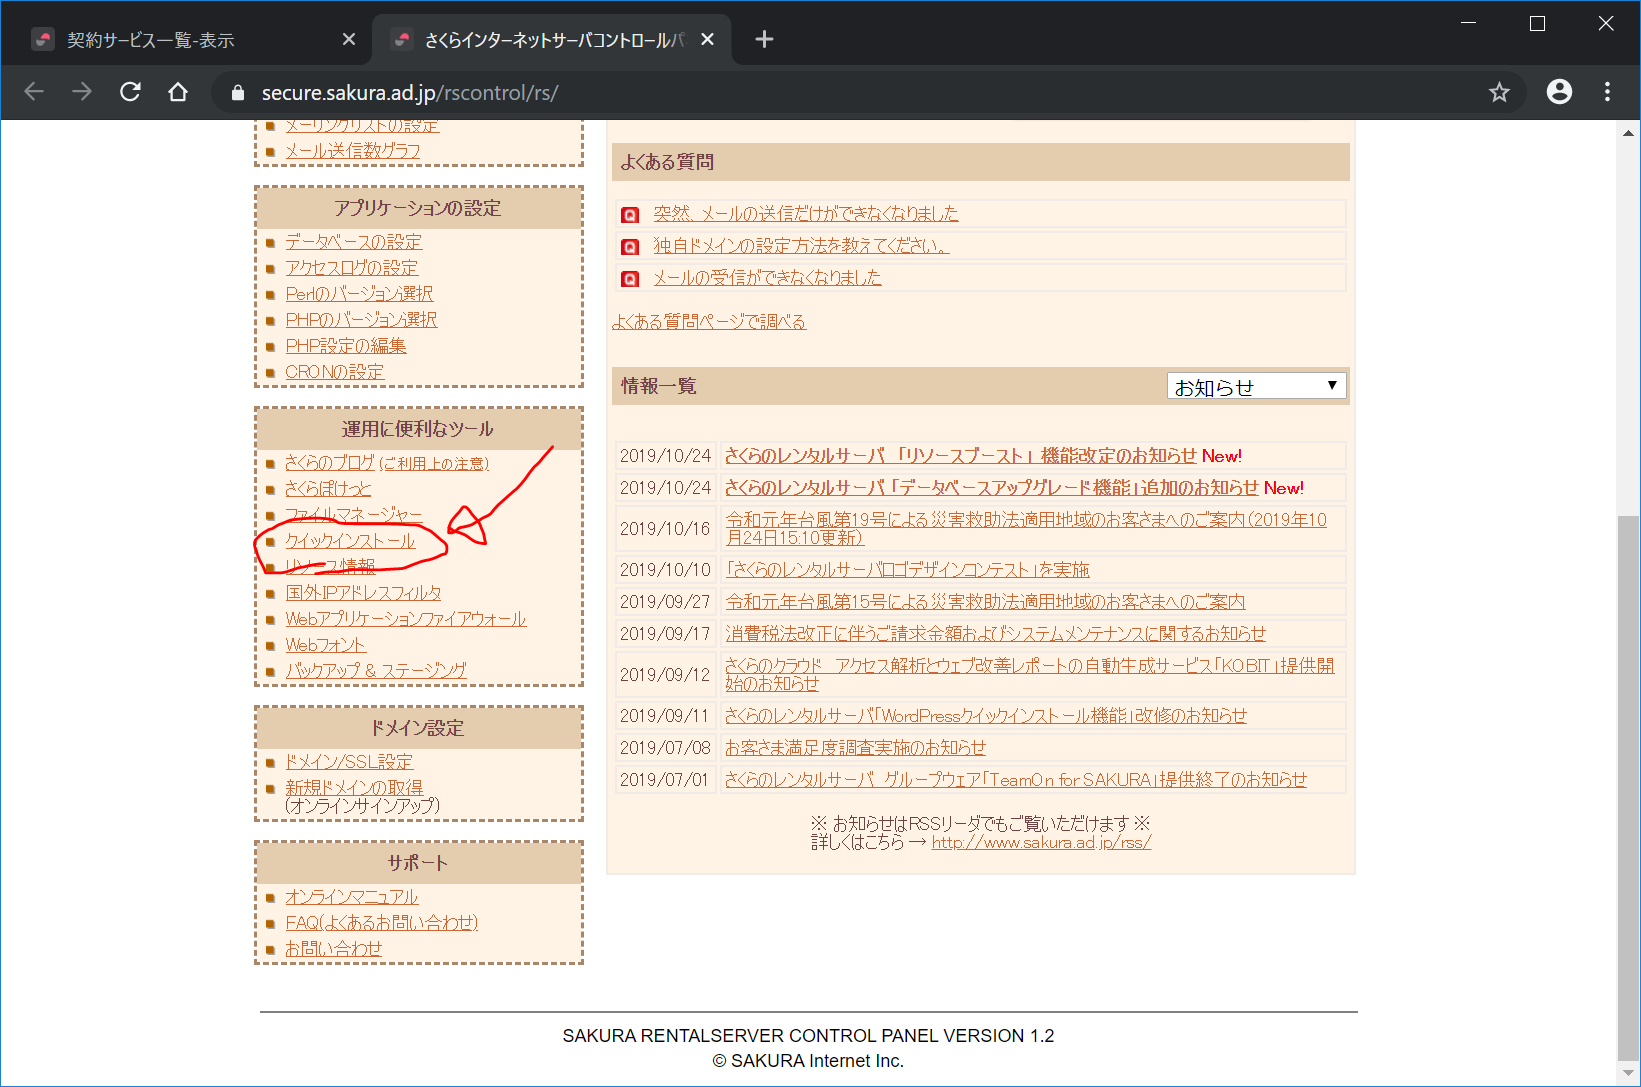Open a new browser tab
Screen dimensions: 1641x1087
pyautogui.click(x=764, y=39)
